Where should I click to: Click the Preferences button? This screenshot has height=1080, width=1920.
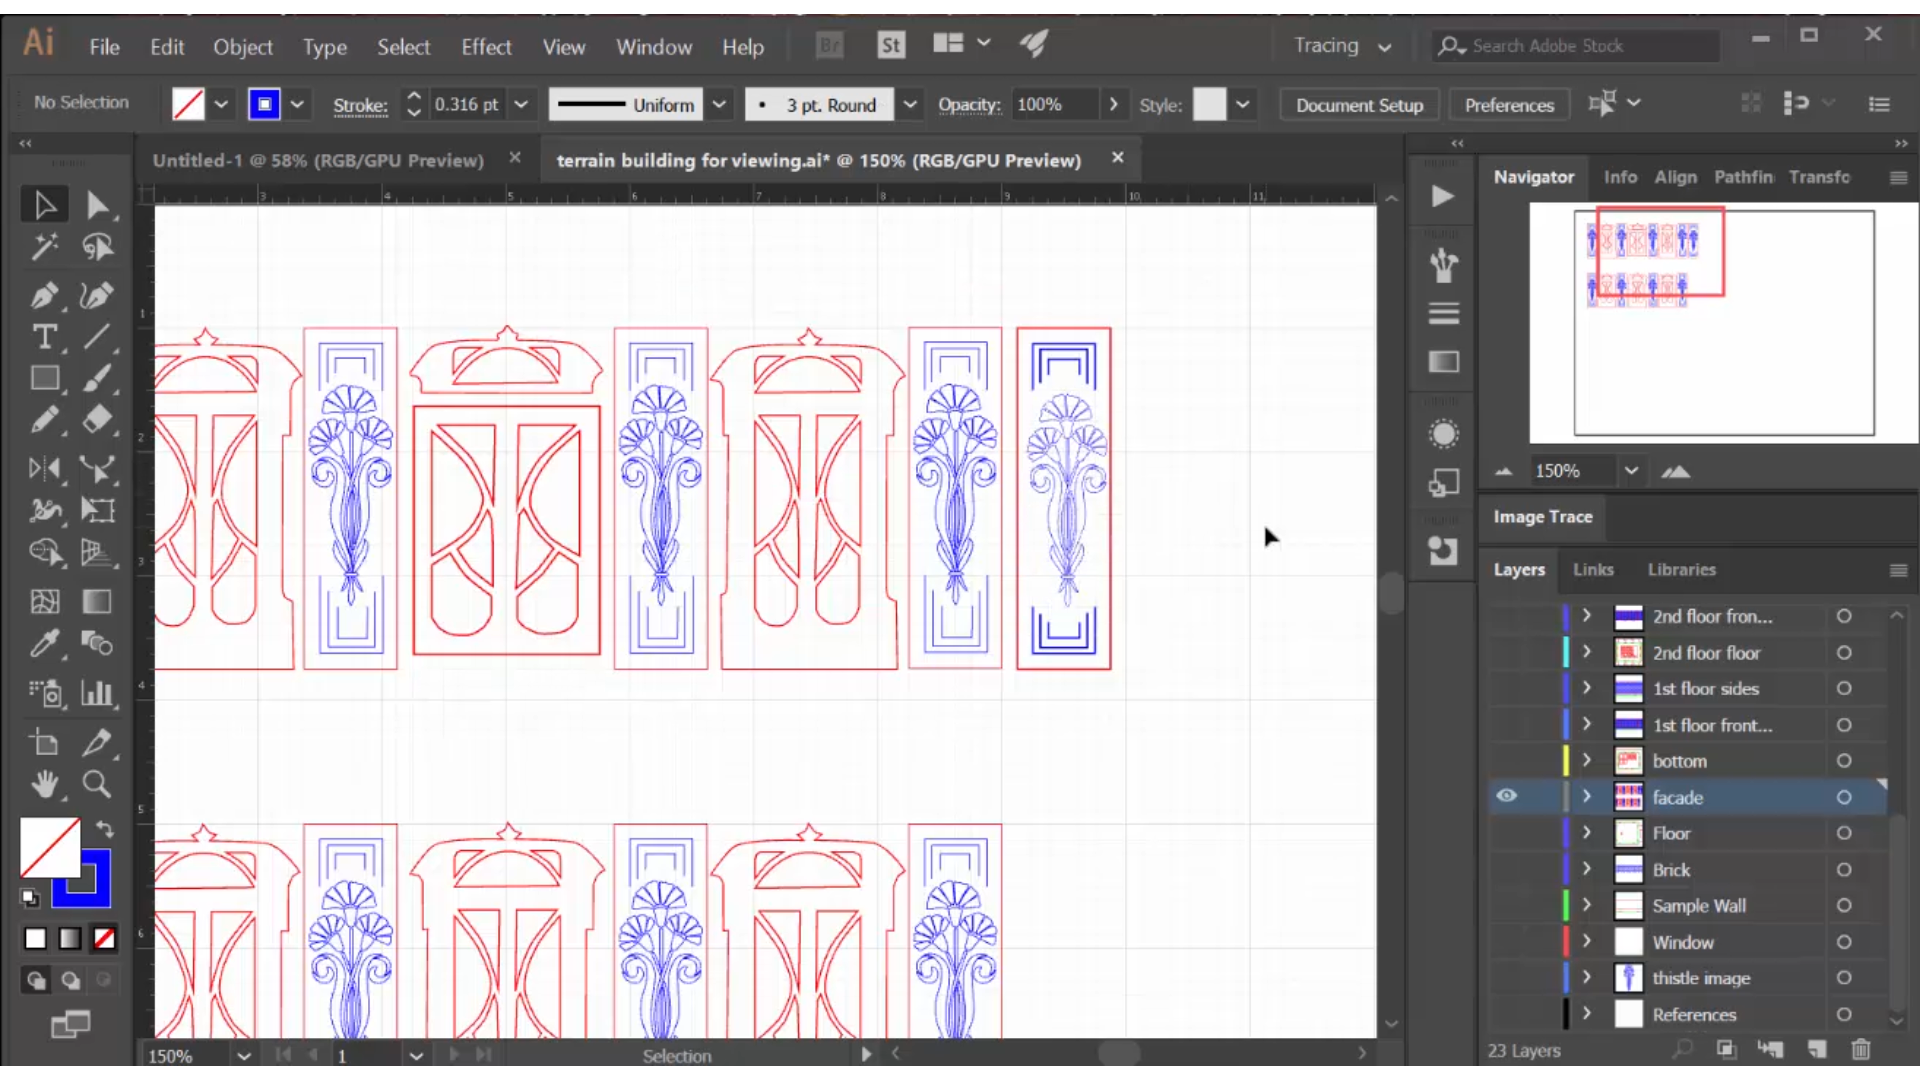(x=1509, y=104)
